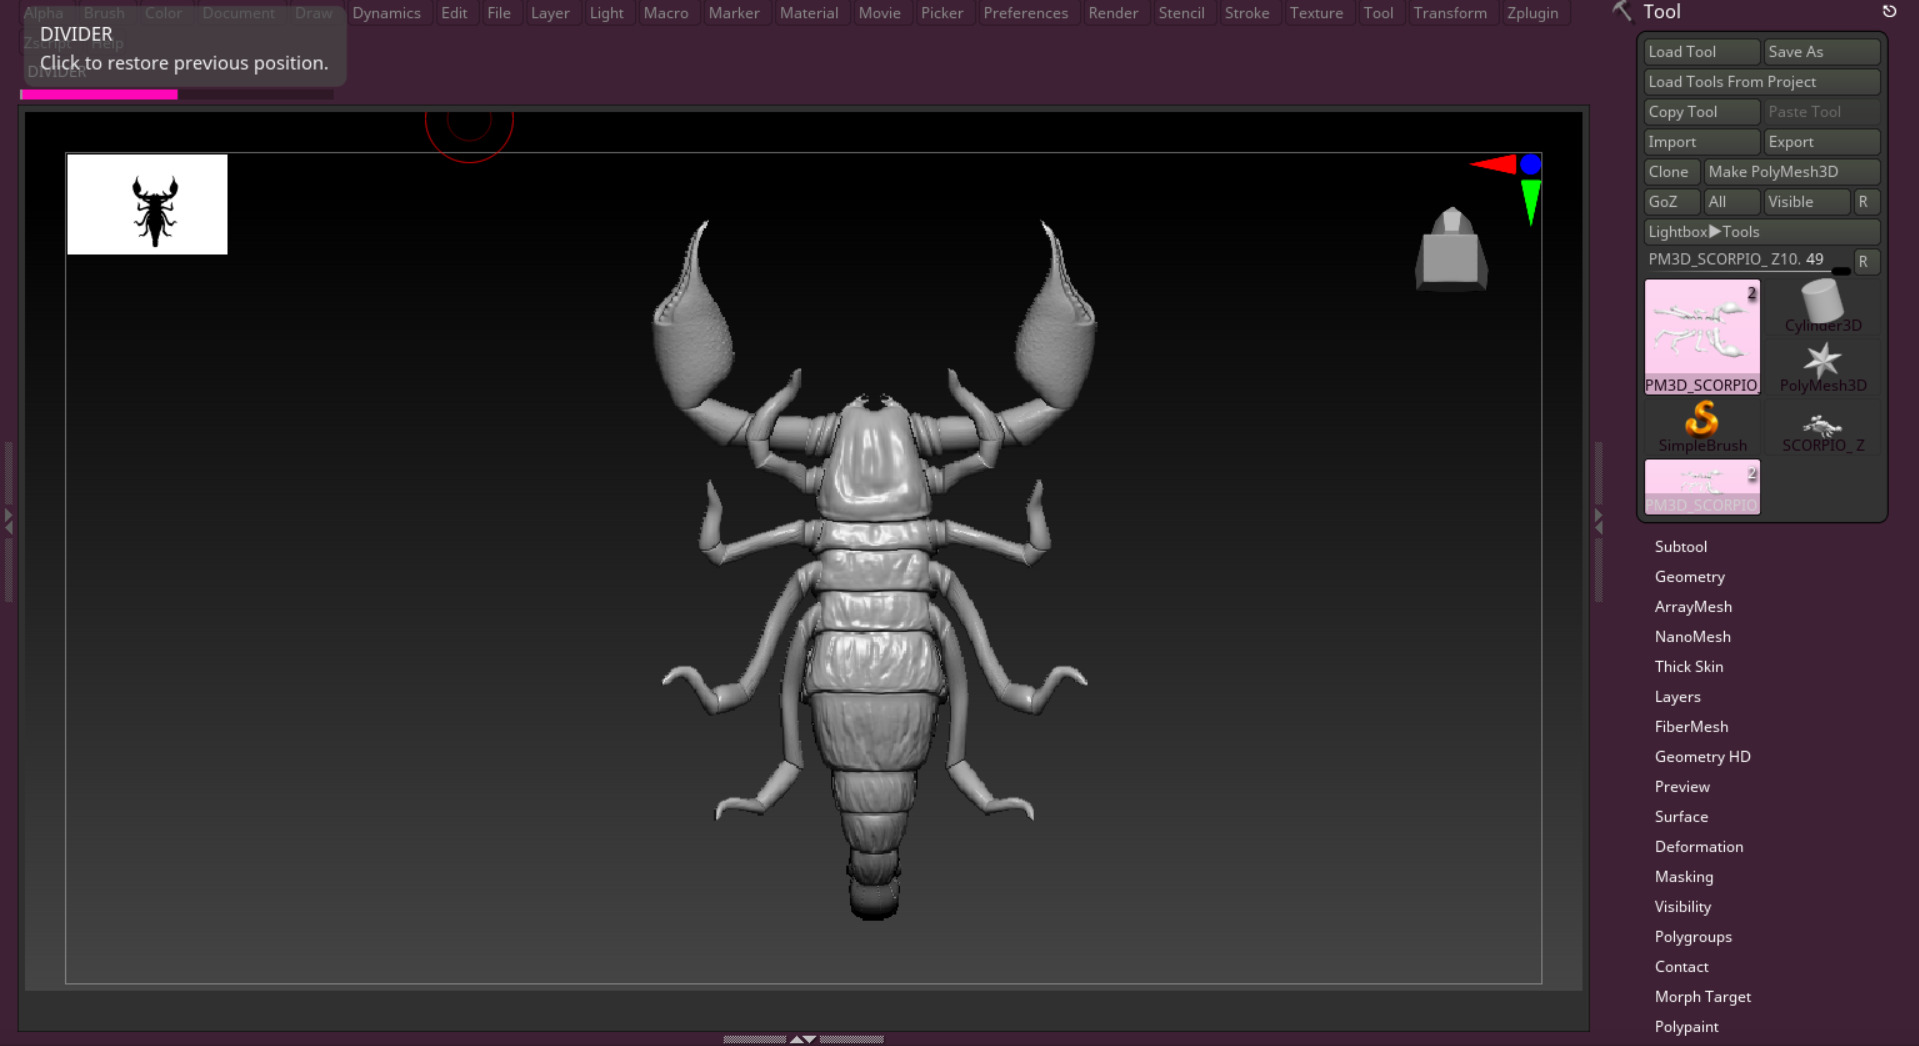Click the left tray divider arrows

(8, 520)
